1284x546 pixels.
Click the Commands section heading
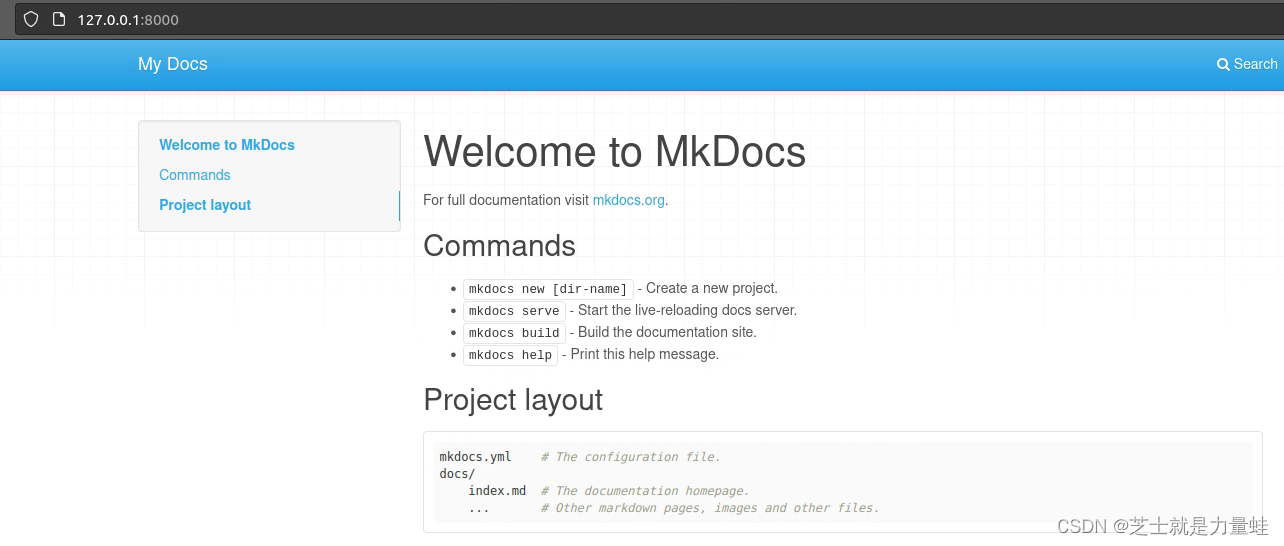pos(500,246)
